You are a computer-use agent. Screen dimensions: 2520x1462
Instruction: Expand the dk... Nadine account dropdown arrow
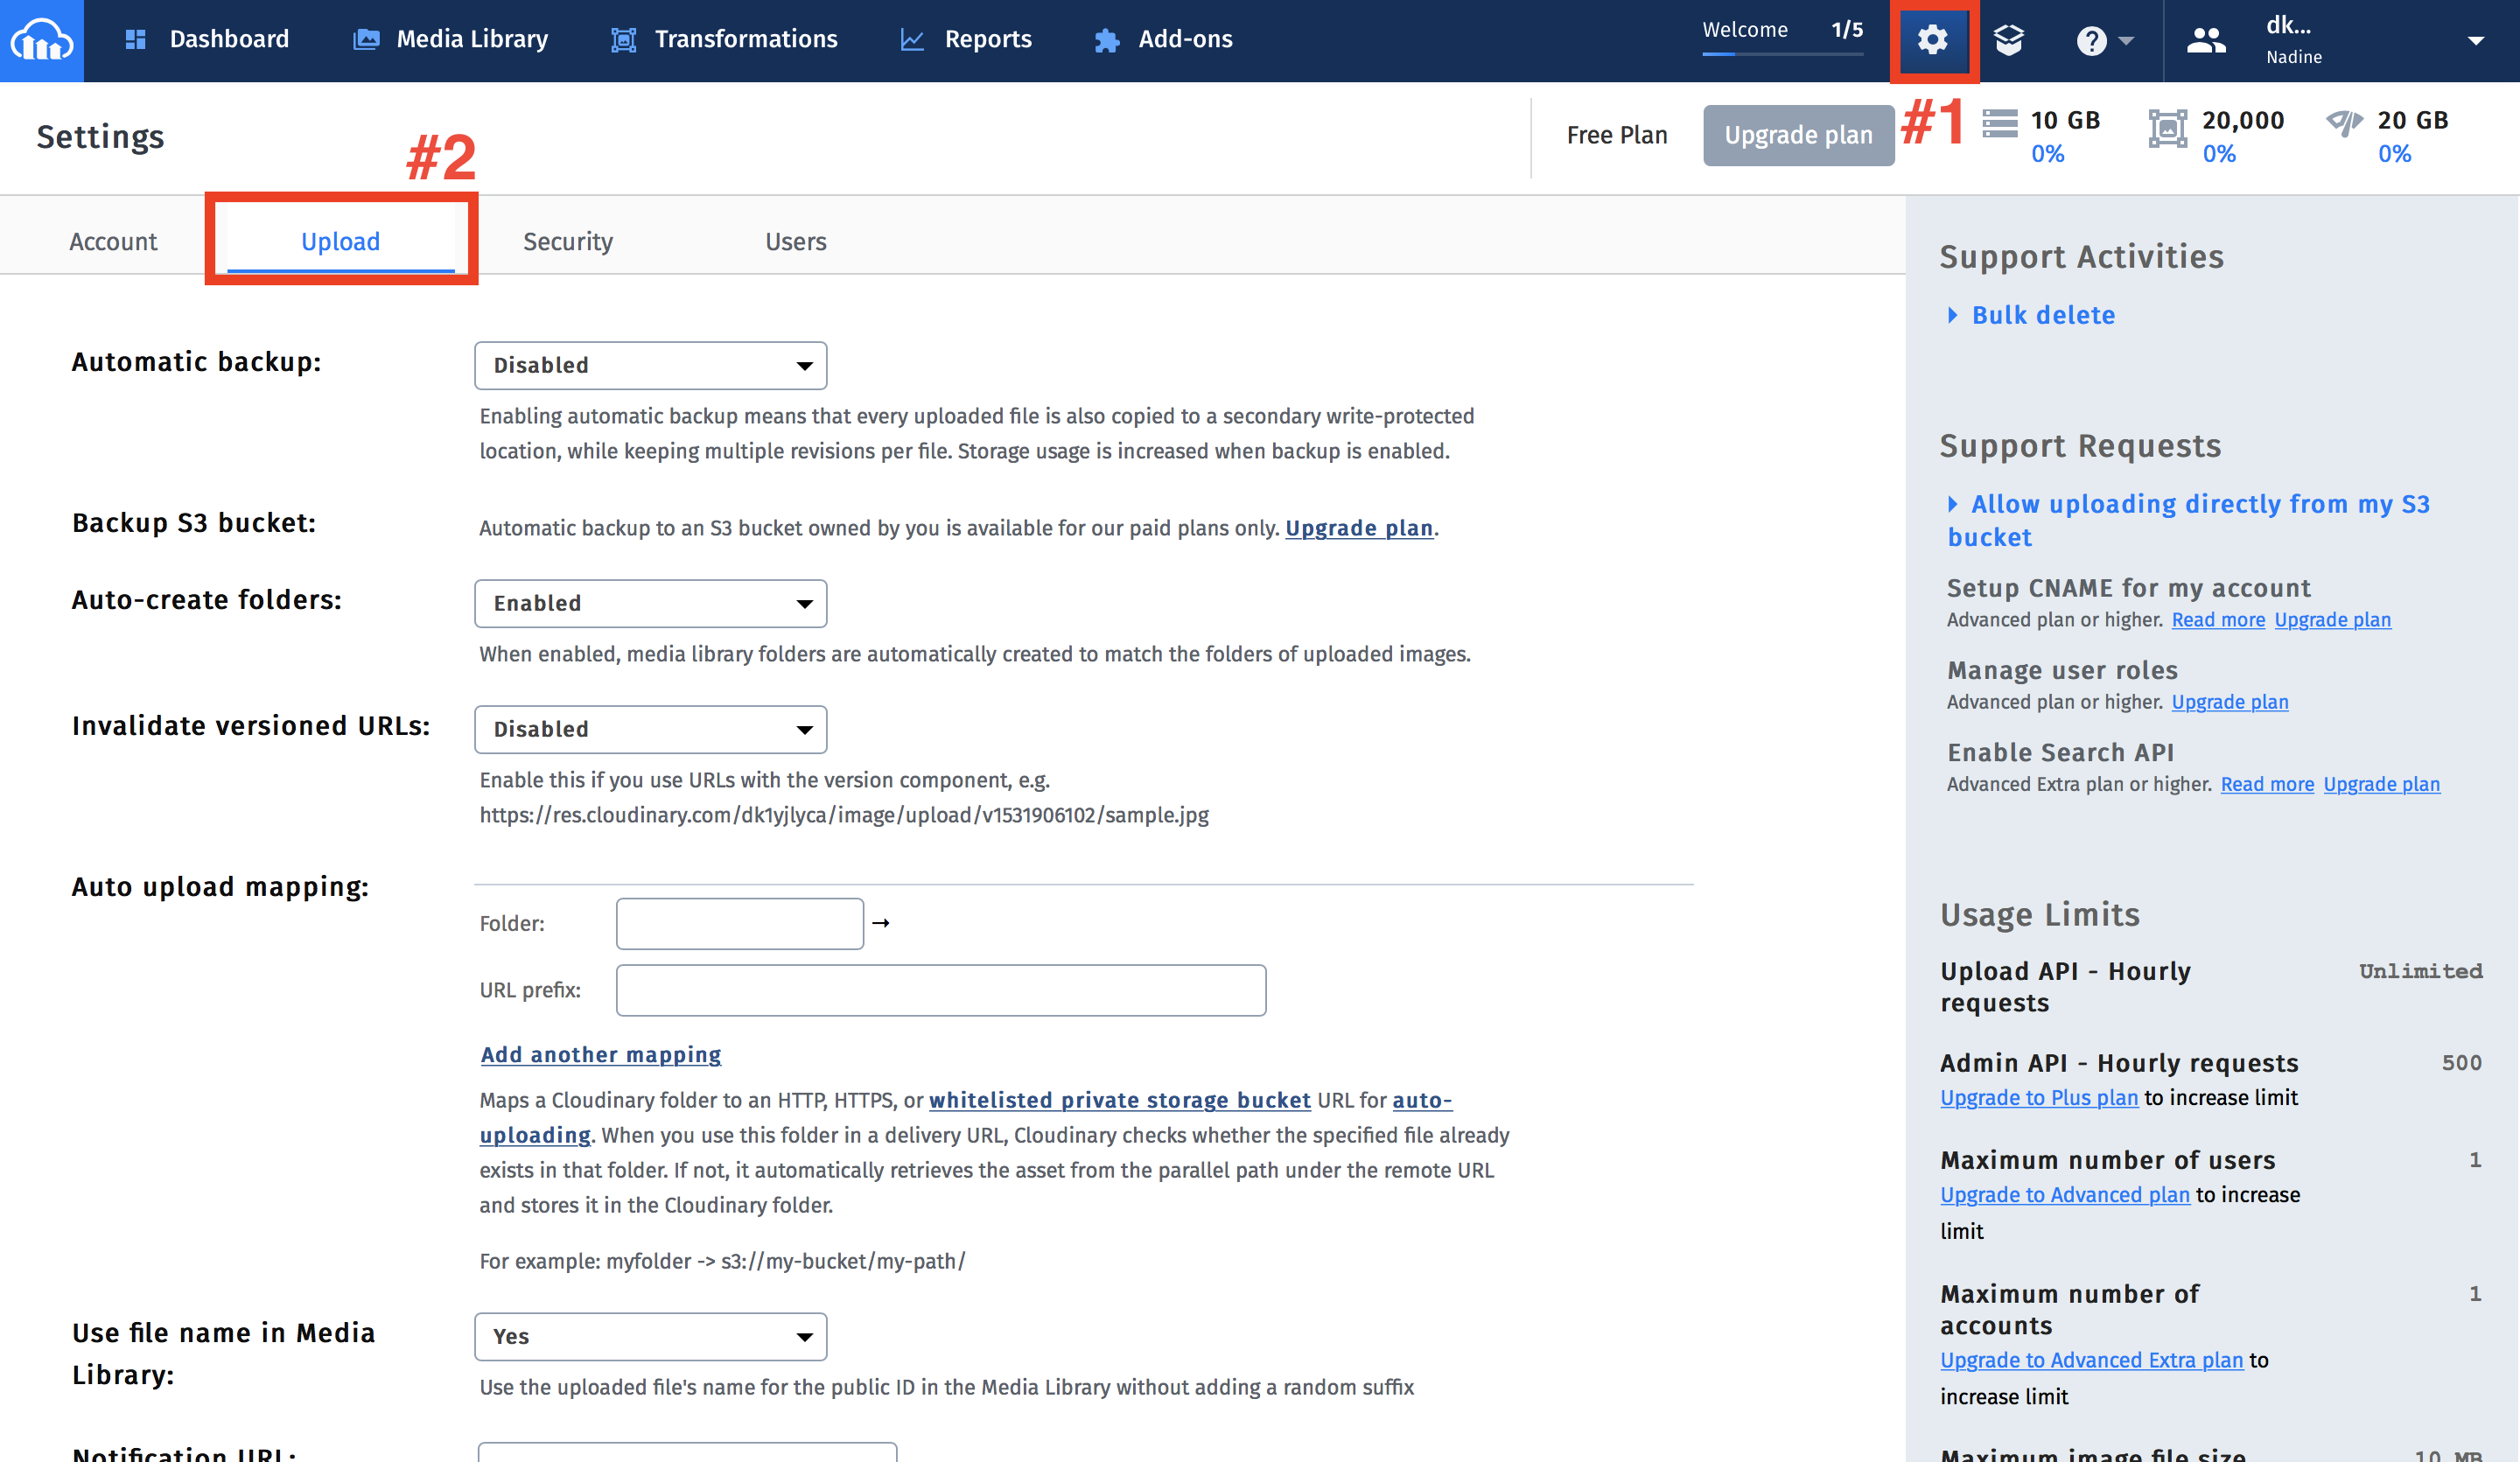pos(2475,41)
